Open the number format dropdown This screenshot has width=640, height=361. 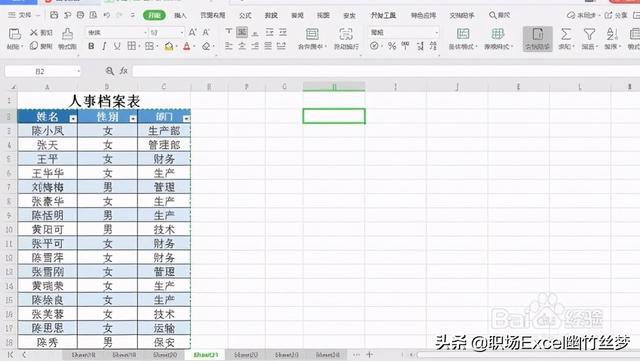coord(437,32)
